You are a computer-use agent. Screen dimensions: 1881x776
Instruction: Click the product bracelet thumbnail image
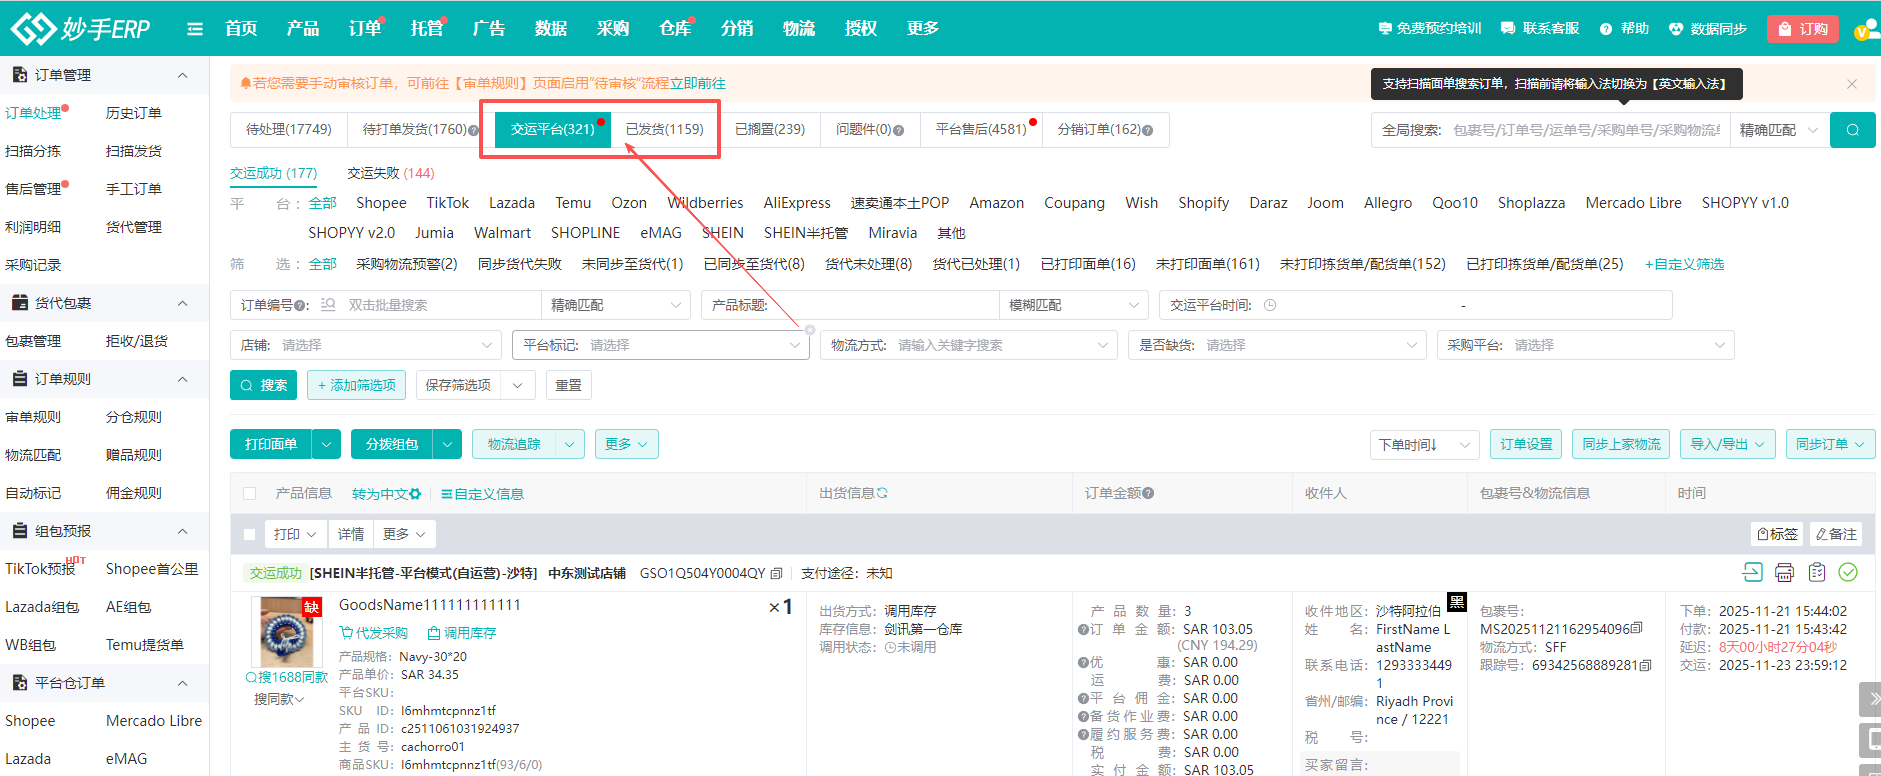click(287, 632)
